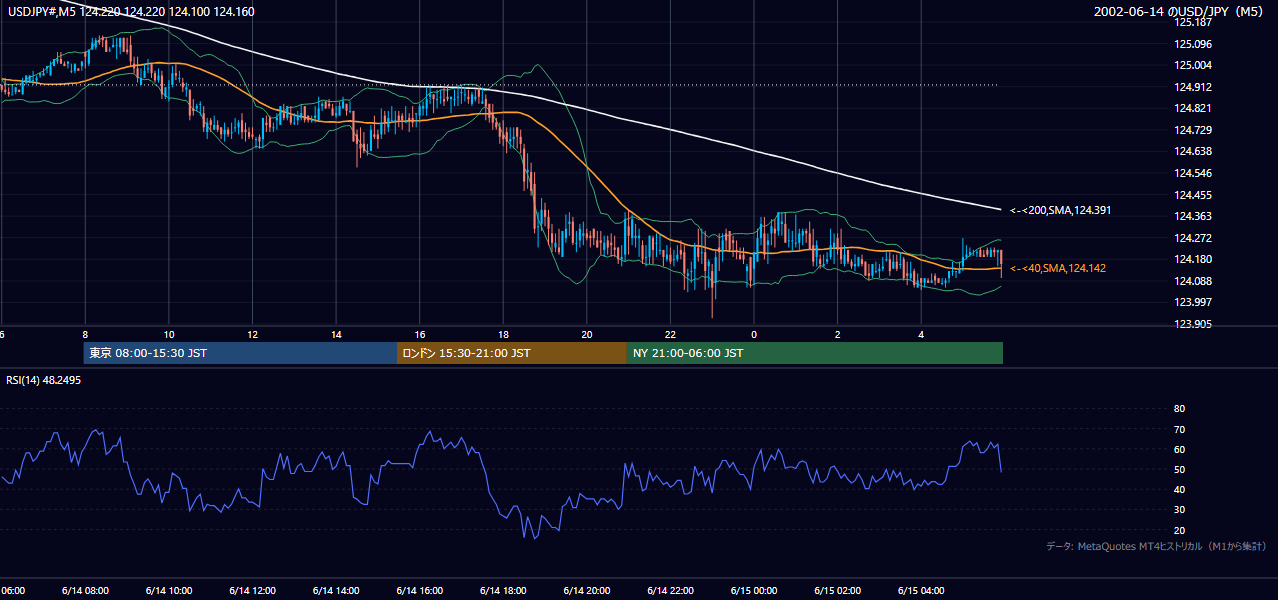The width and height of the screenshot is (1278, 600).
Task: Click price axis value 124.546
Action: [x=1193, y=173]
